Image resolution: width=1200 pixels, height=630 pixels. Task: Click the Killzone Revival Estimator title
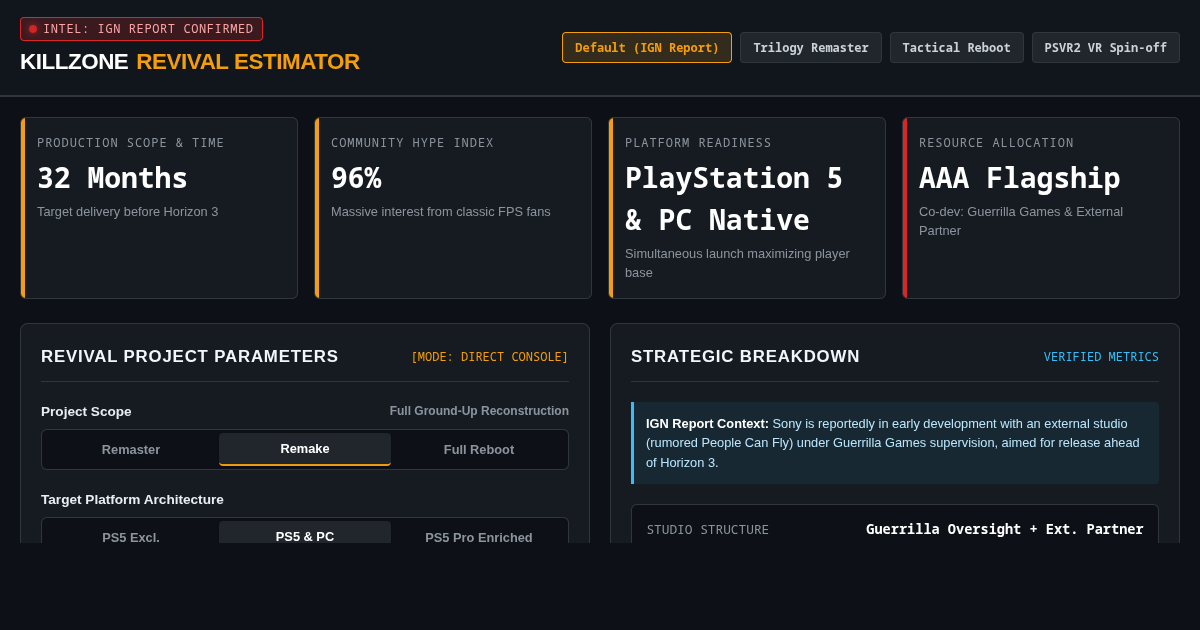[190, 62]
